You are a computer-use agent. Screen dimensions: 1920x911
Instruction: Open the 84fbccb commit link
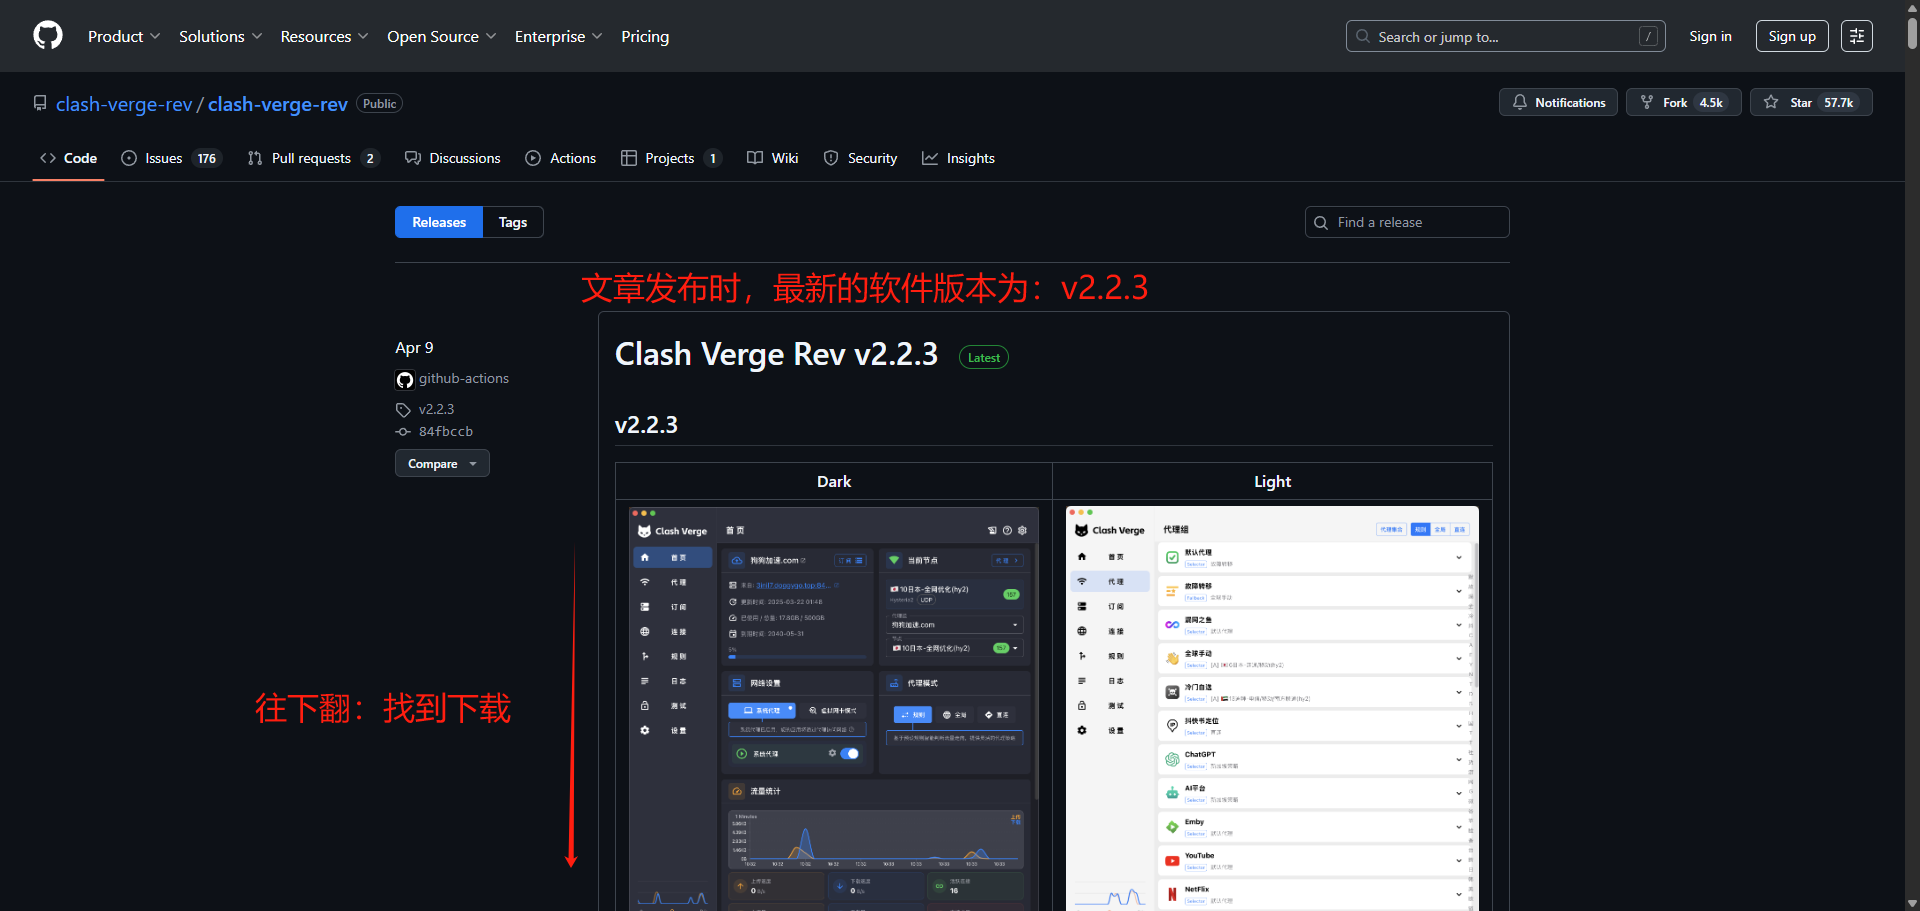(445, 432)
